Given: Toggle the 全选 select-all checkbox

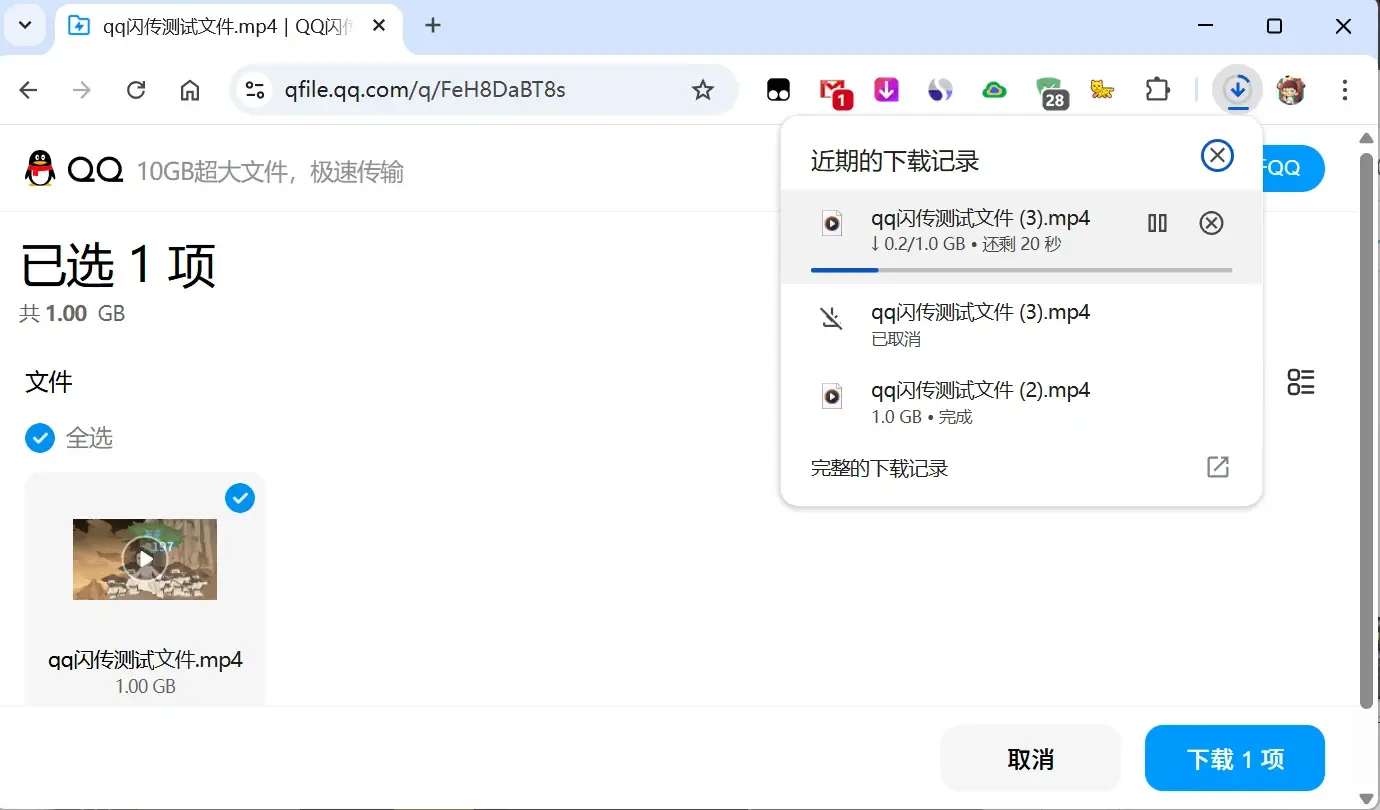Looking at the screenshot, I should 40,437.
